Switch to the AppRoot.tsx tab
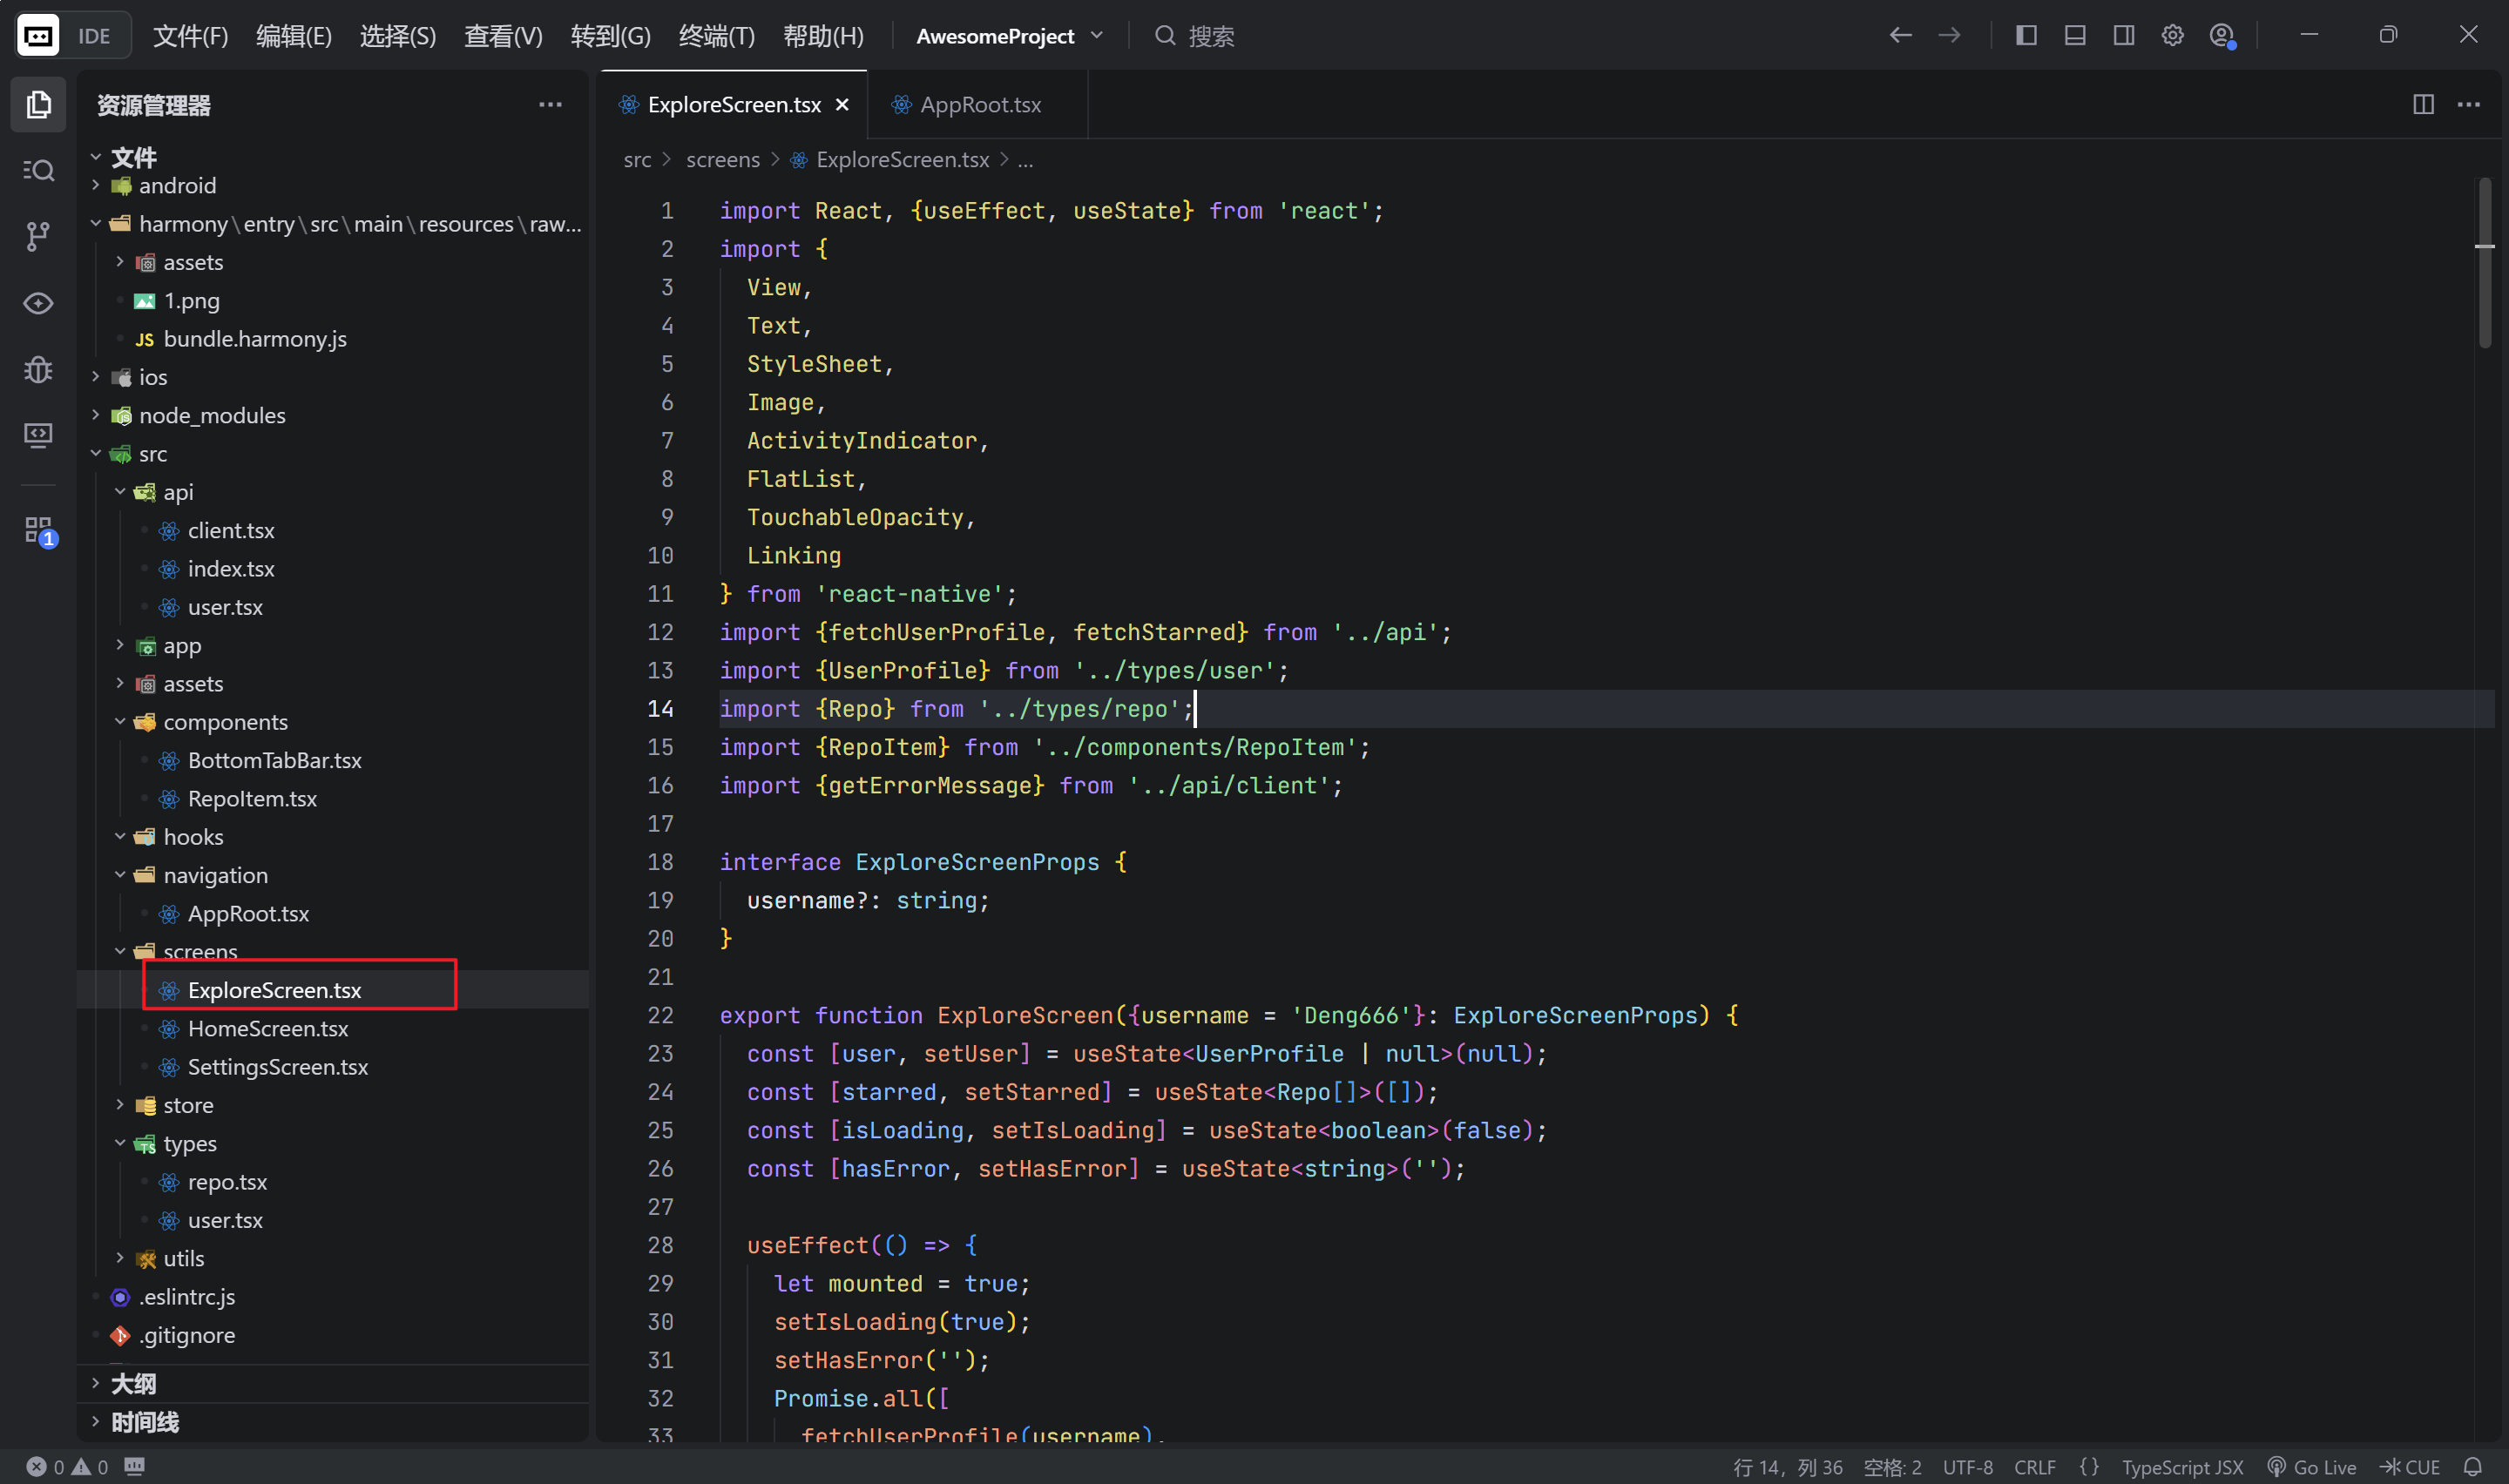This screenshot has width=2509, height=1484. pyautogui.click(x=978, y=104)
